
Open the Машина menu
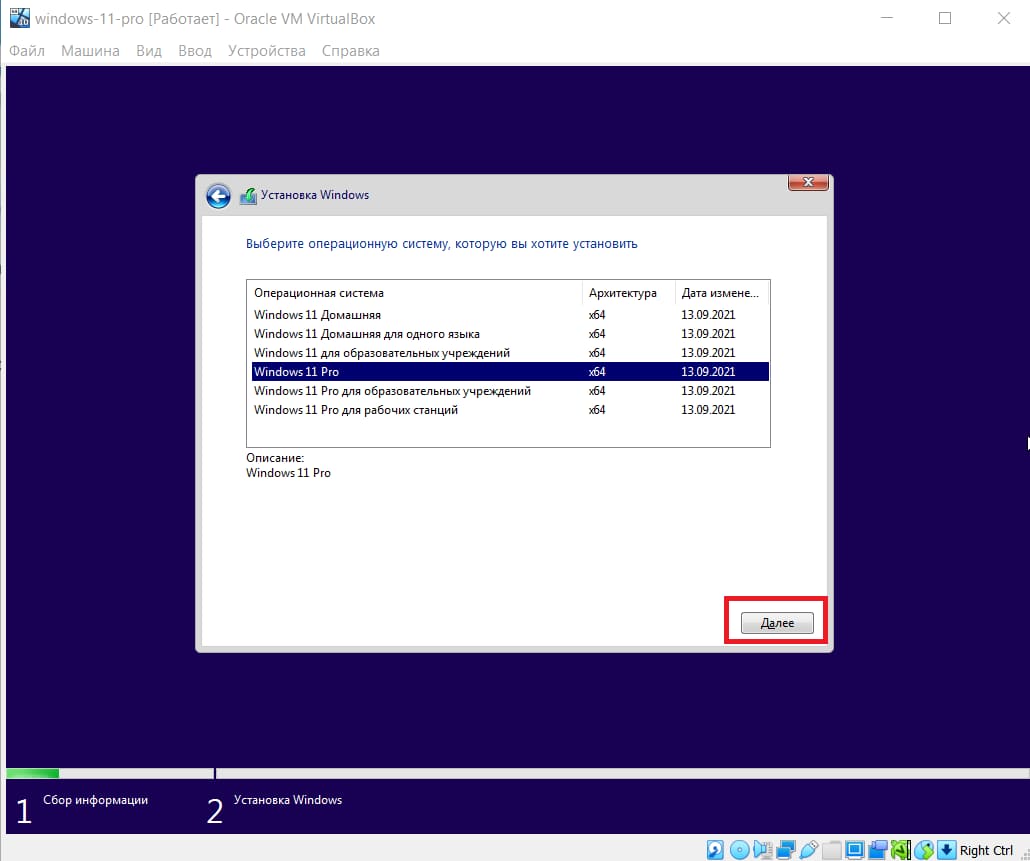coord(90,51)
